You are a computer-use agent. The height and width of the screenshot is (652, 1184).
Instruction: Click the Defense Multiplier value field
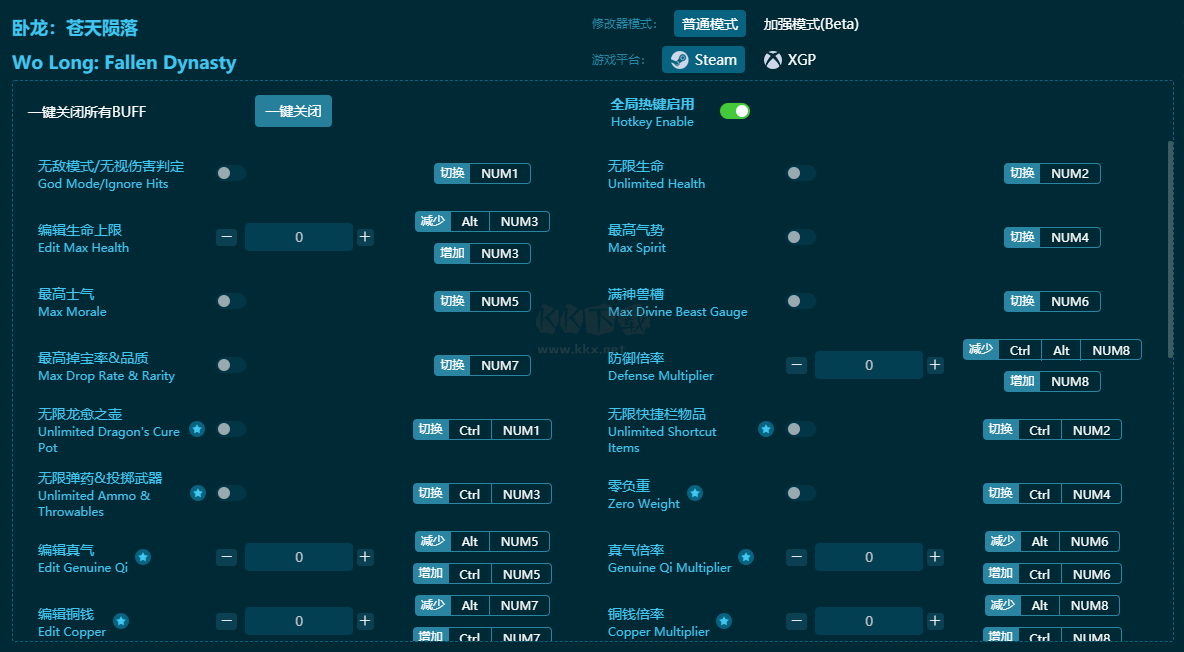(x=869, y=366)
